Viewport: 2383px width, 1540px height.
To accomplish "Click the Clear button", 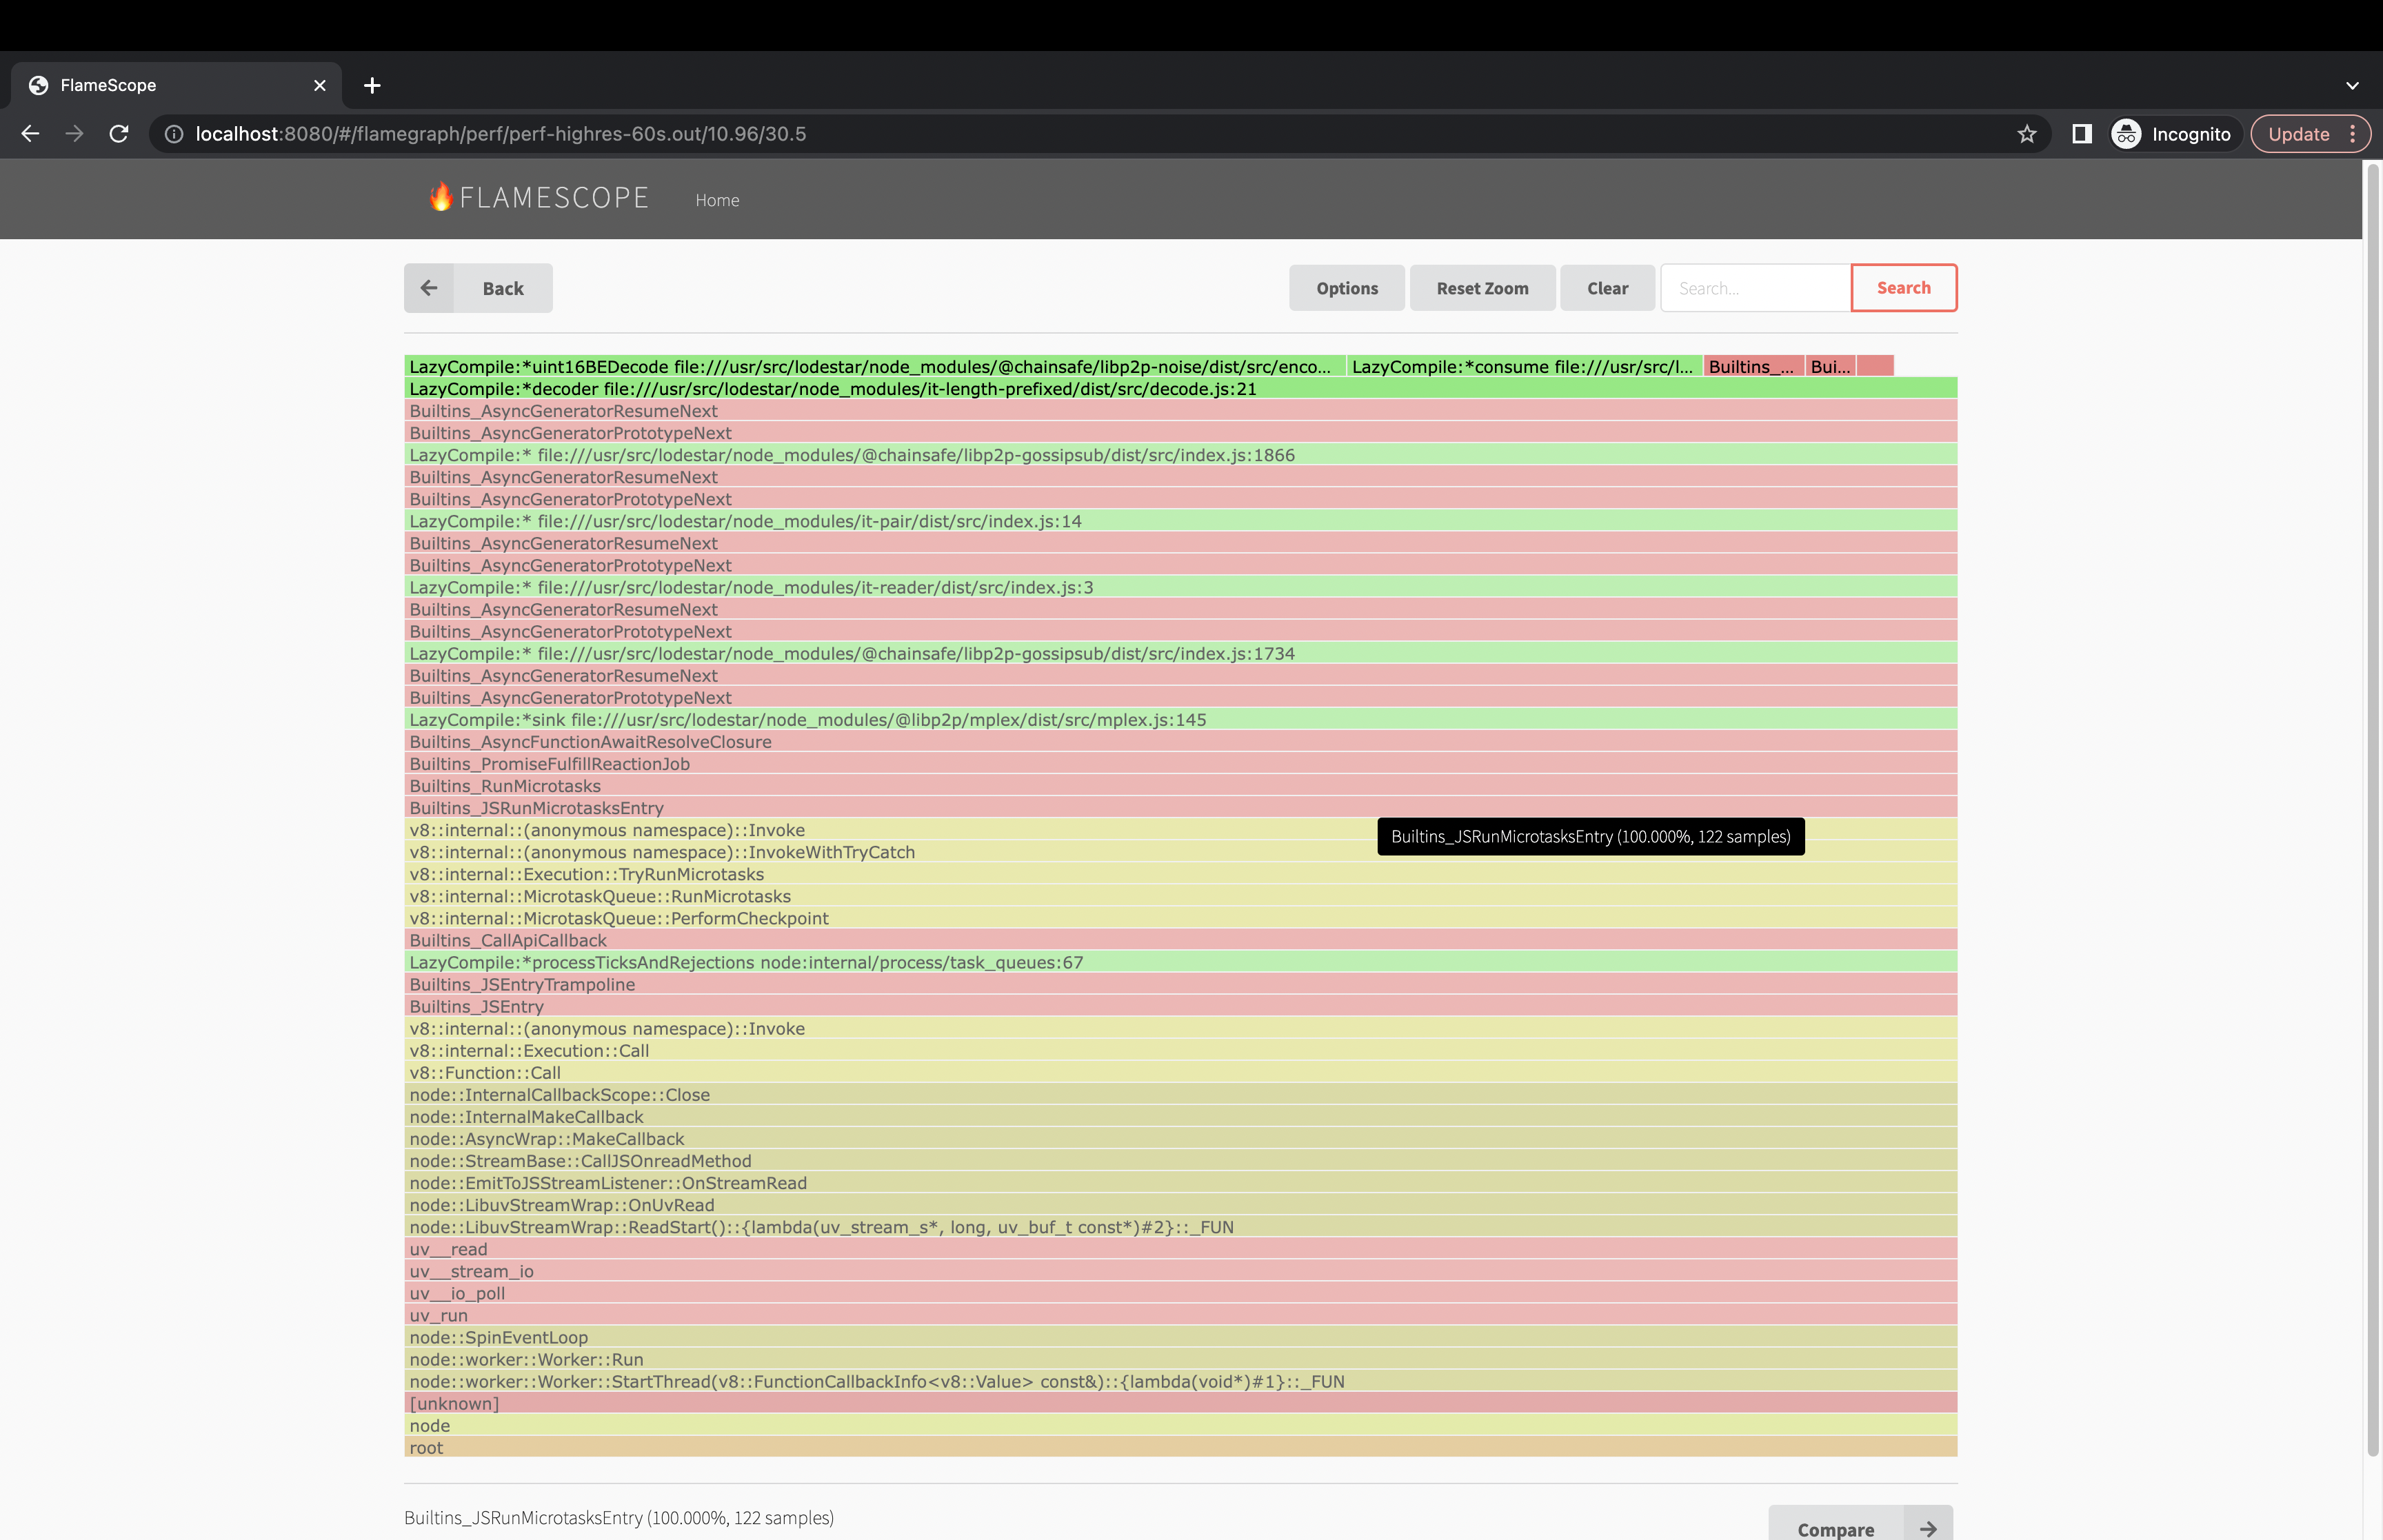I will coord(1606,288).
